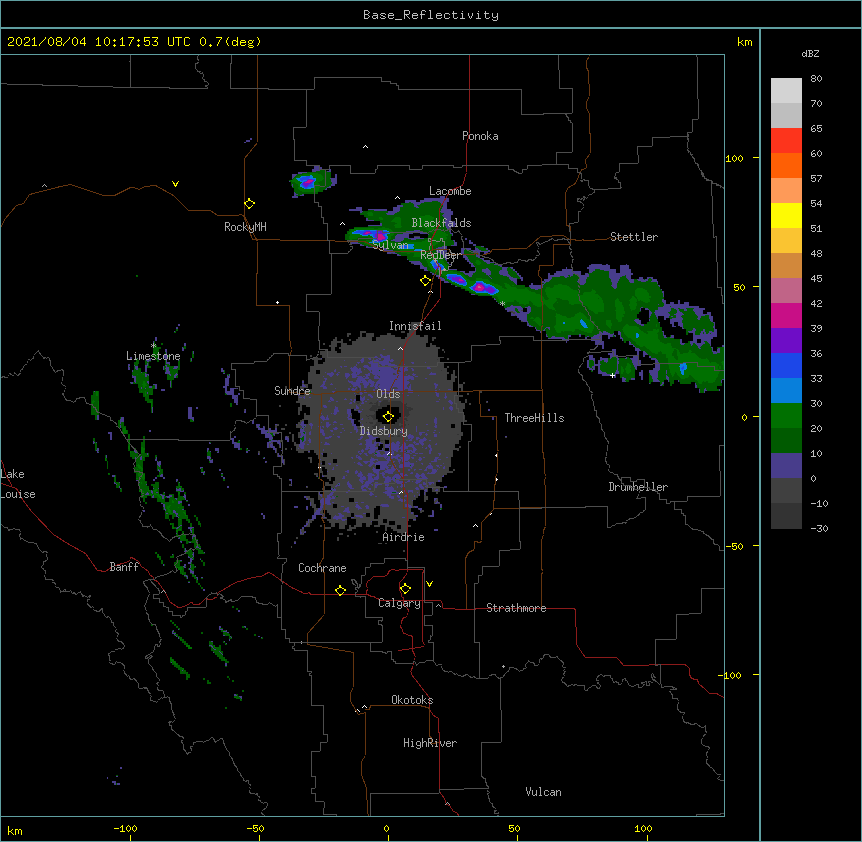862x842 pixels.
Task: Click the Base_Reflectivity title text
Action: [431, 15]
